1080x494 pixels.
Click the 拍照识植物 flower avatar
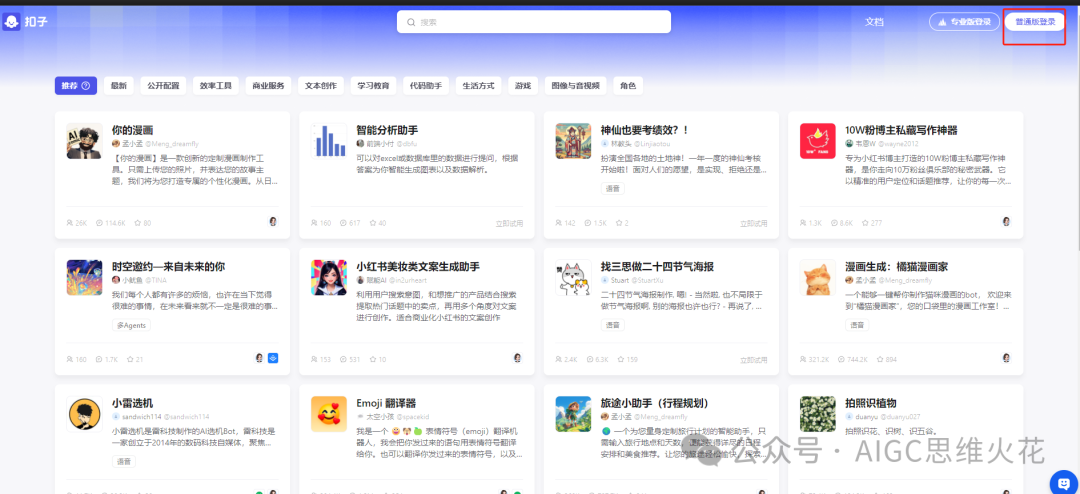click(x=818, y=414)
